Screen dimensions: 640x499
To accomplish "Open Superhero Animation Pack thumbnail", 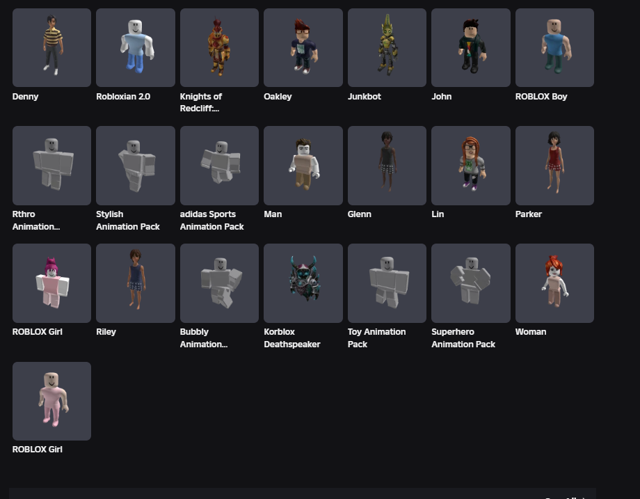I will [x=471, y=283].
